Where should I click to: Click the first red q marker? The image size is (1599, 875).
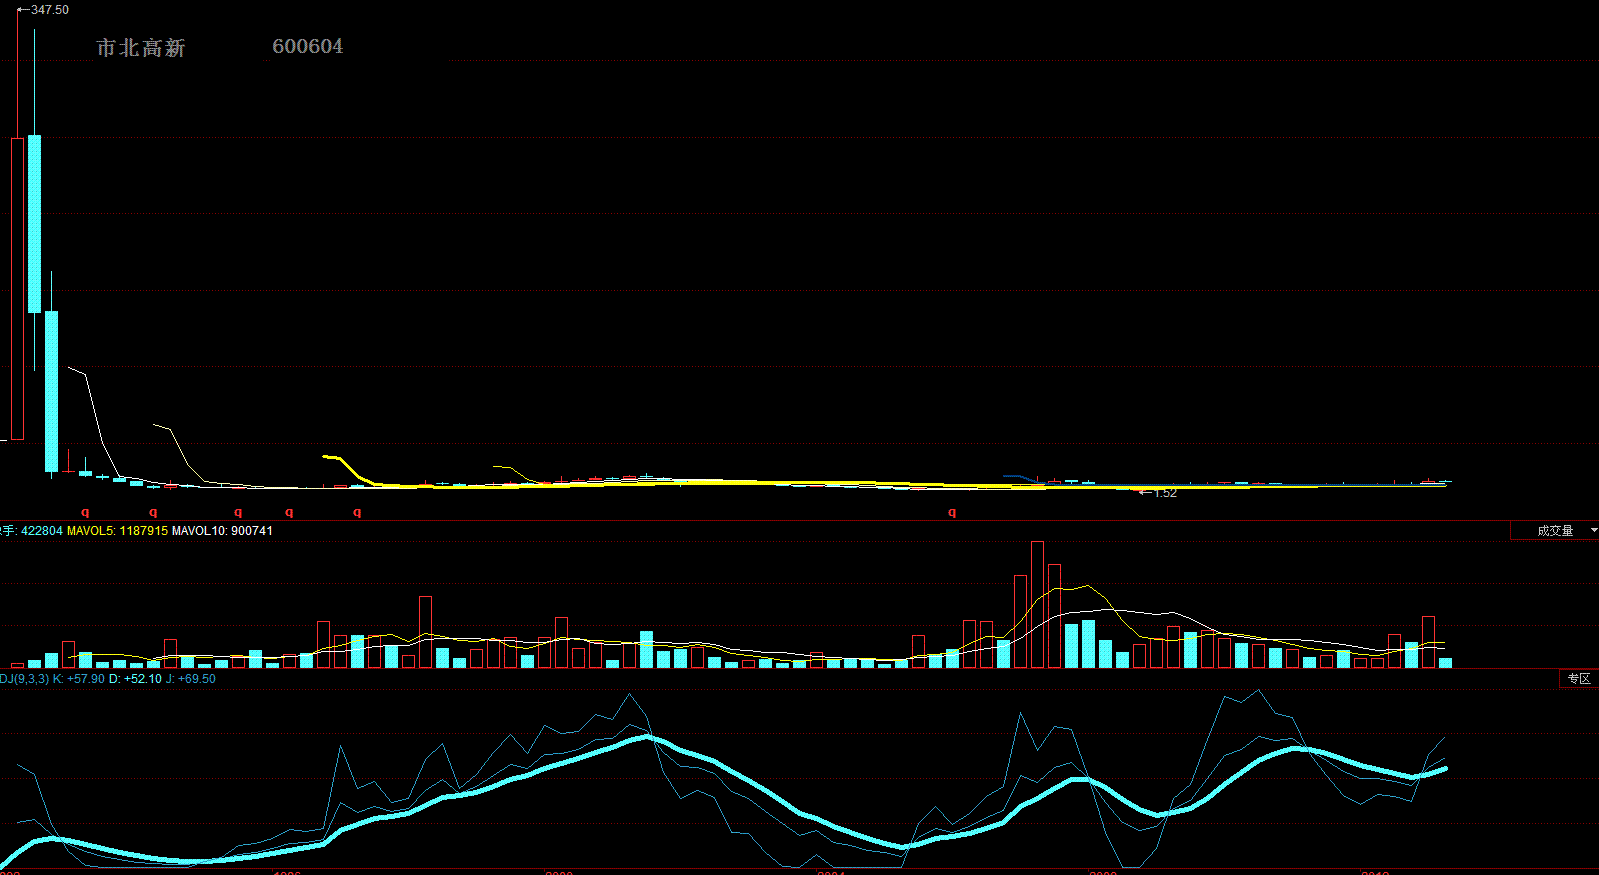pos(85,512)
